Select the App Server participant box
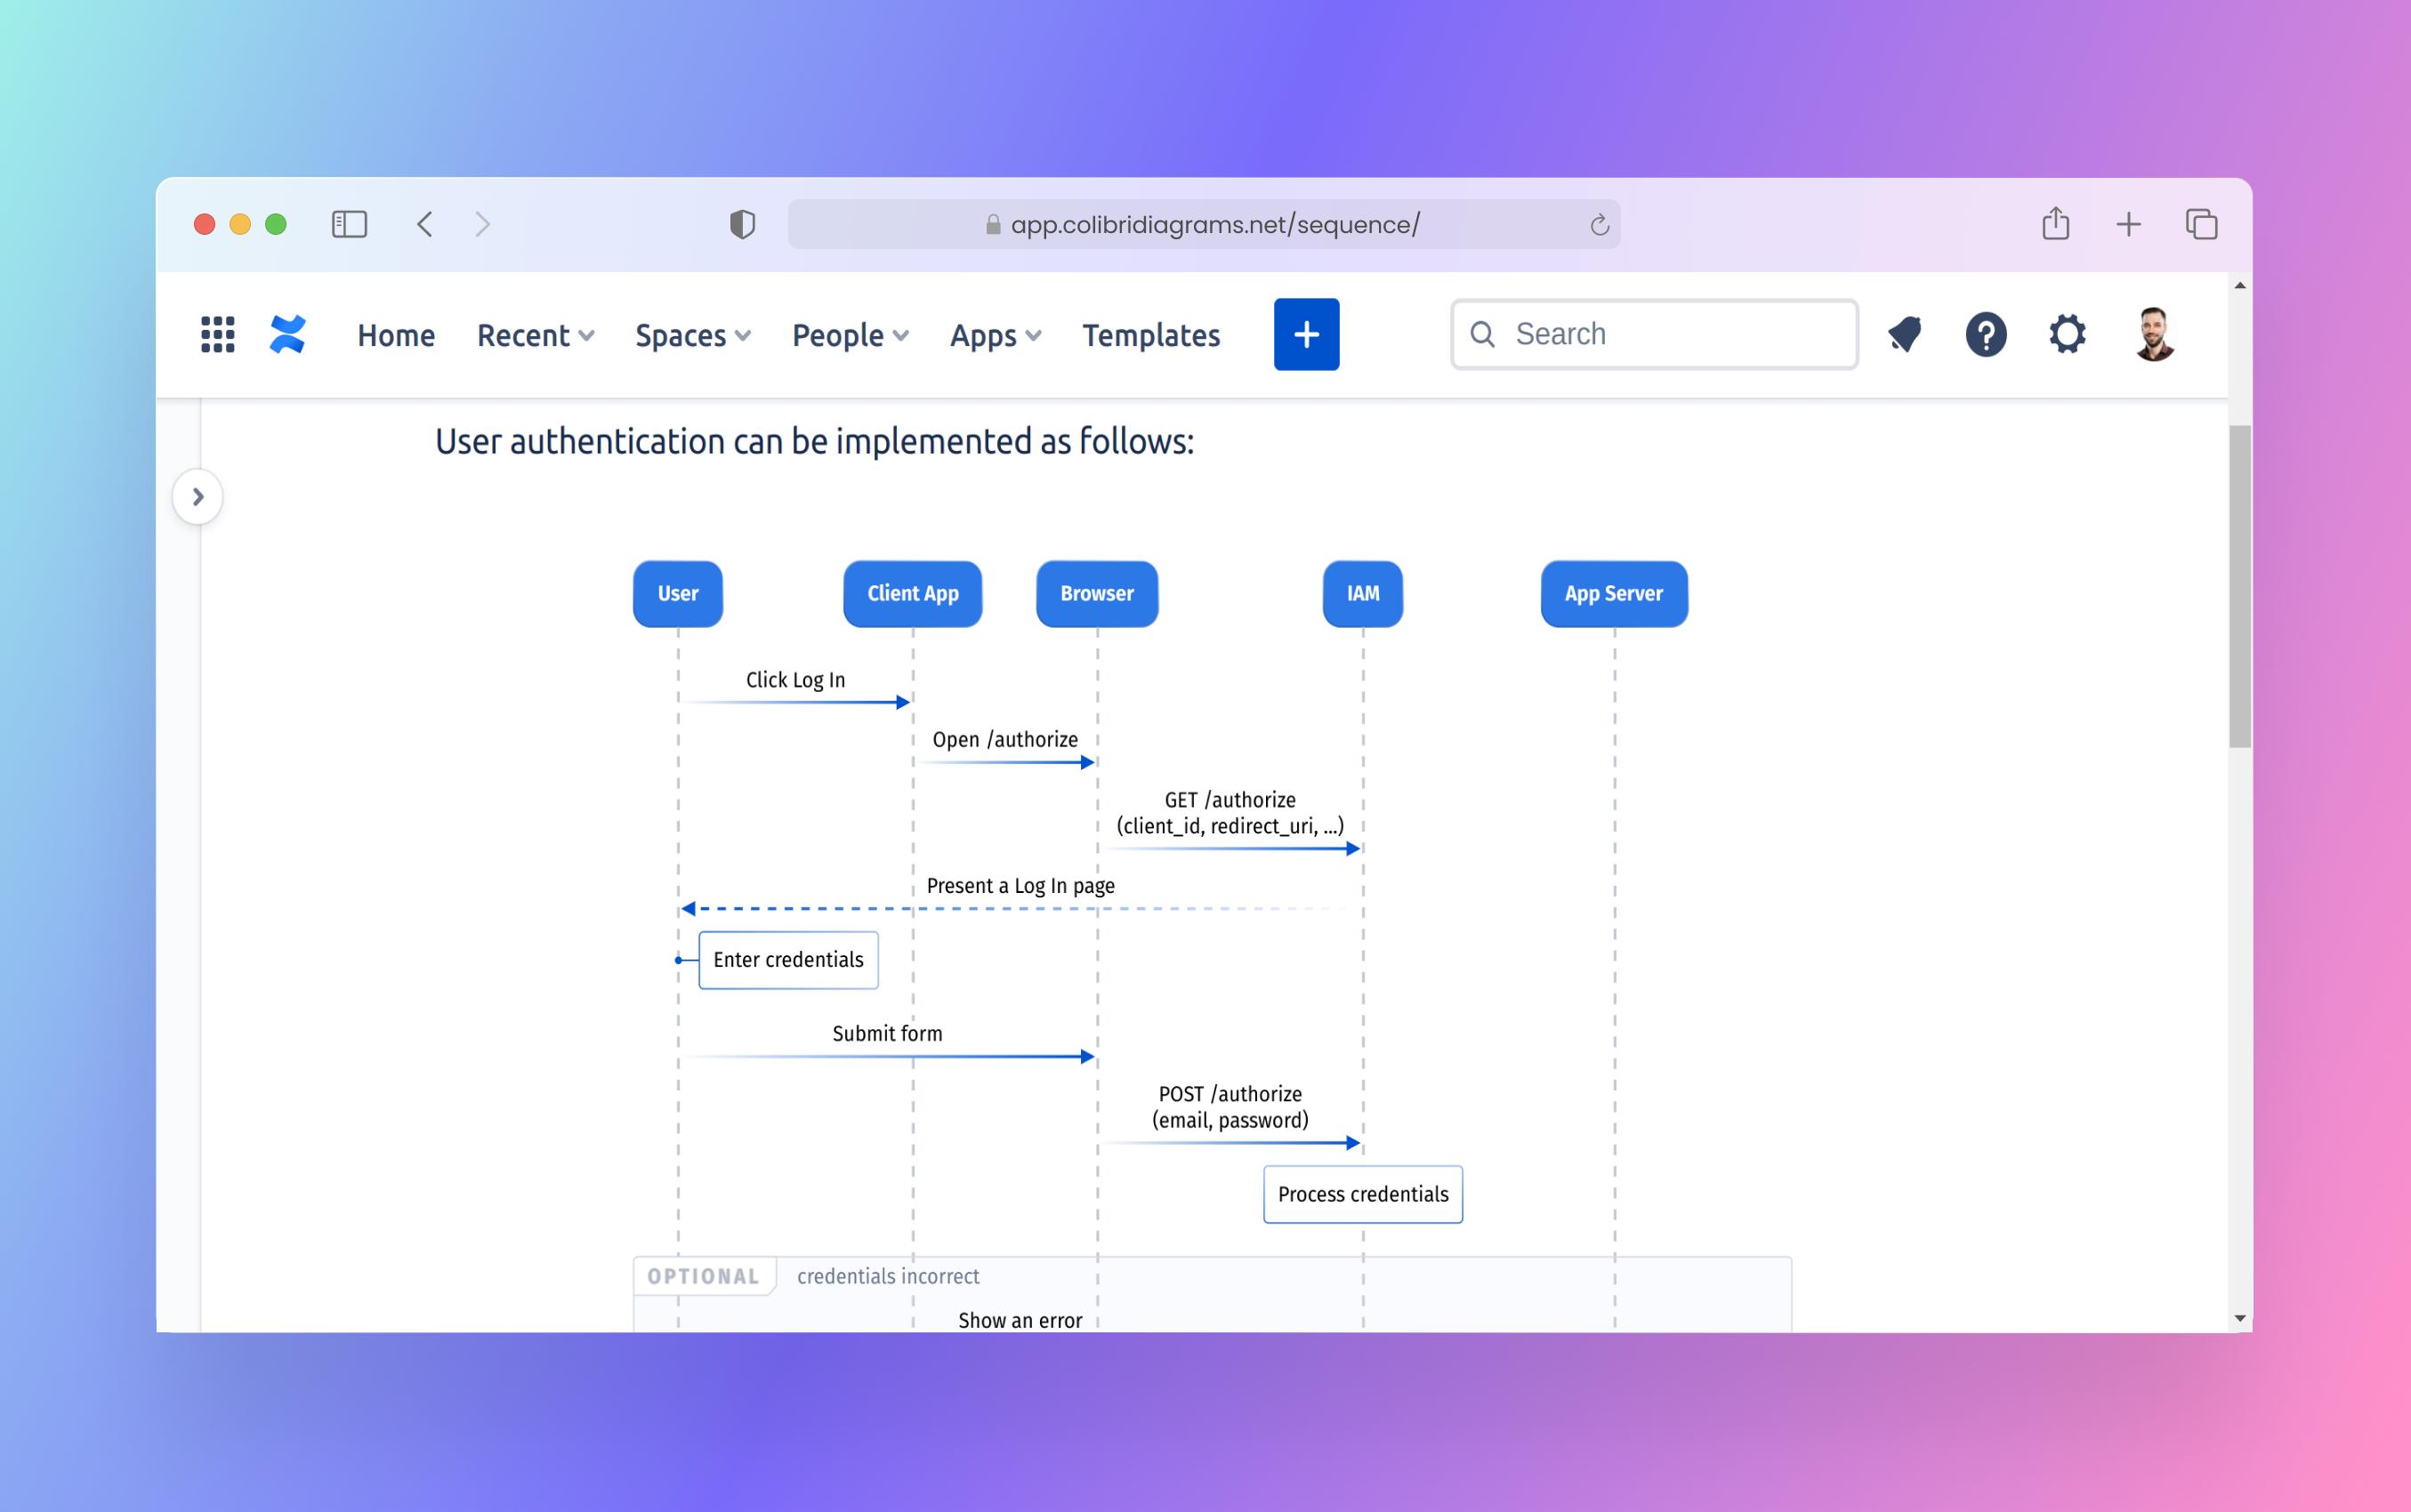2411x1512 pixels. click(1613, 594)
